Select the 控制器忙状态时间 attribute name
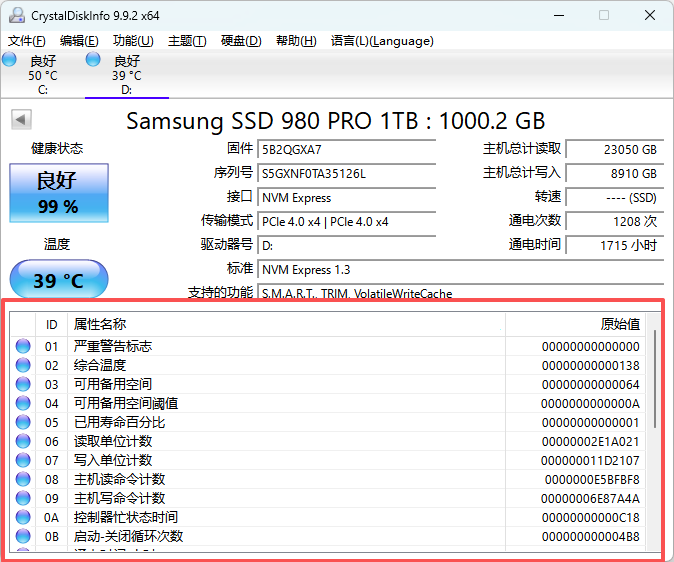The image size is (674, 562). click(x=126, y=517)
